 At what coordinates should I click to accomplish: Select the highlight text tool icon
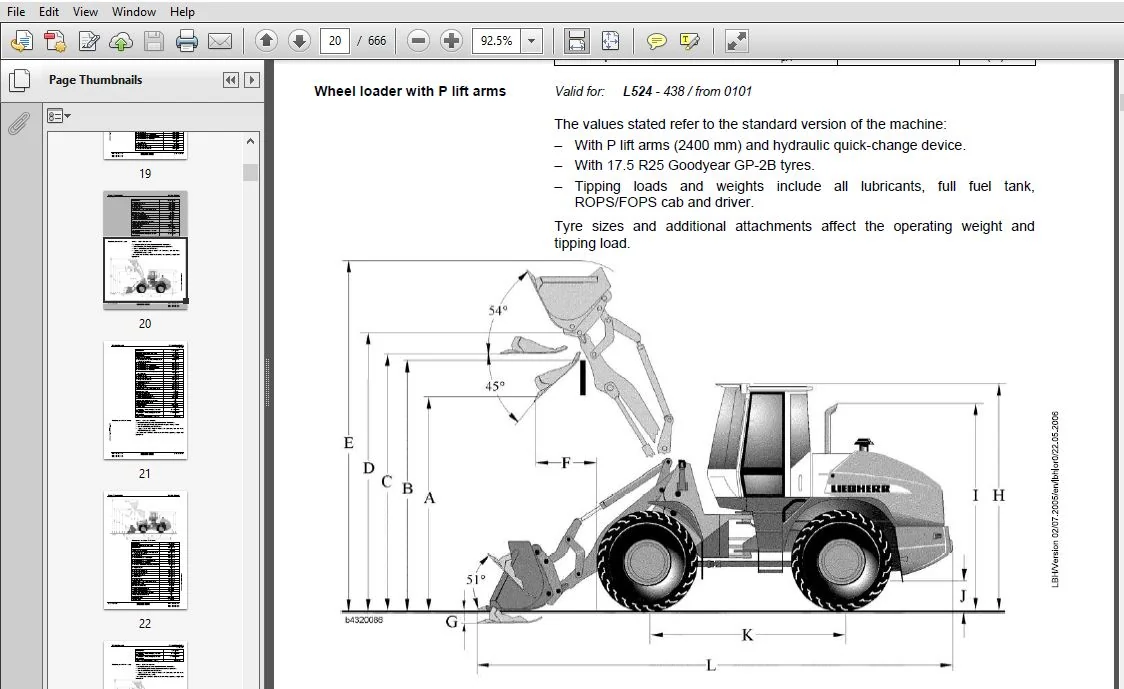(690, 41)
